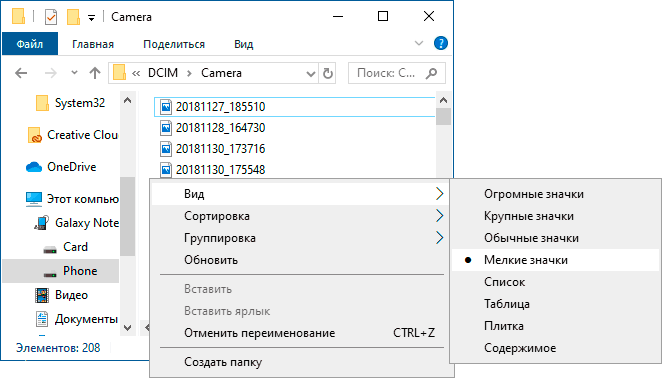Open the Сортировка submenu

point(300,216)
